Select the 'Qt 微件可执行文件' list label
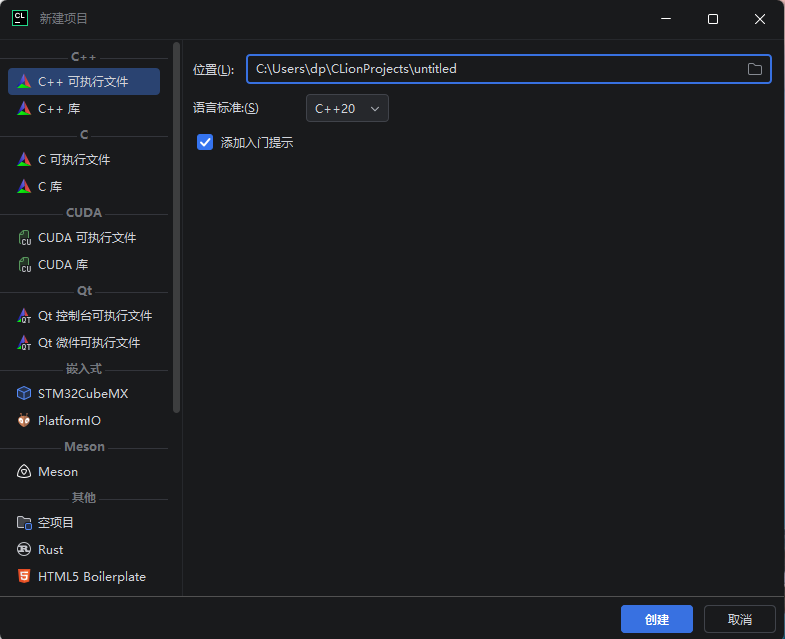The image size is (785, 639). point(89,343)
